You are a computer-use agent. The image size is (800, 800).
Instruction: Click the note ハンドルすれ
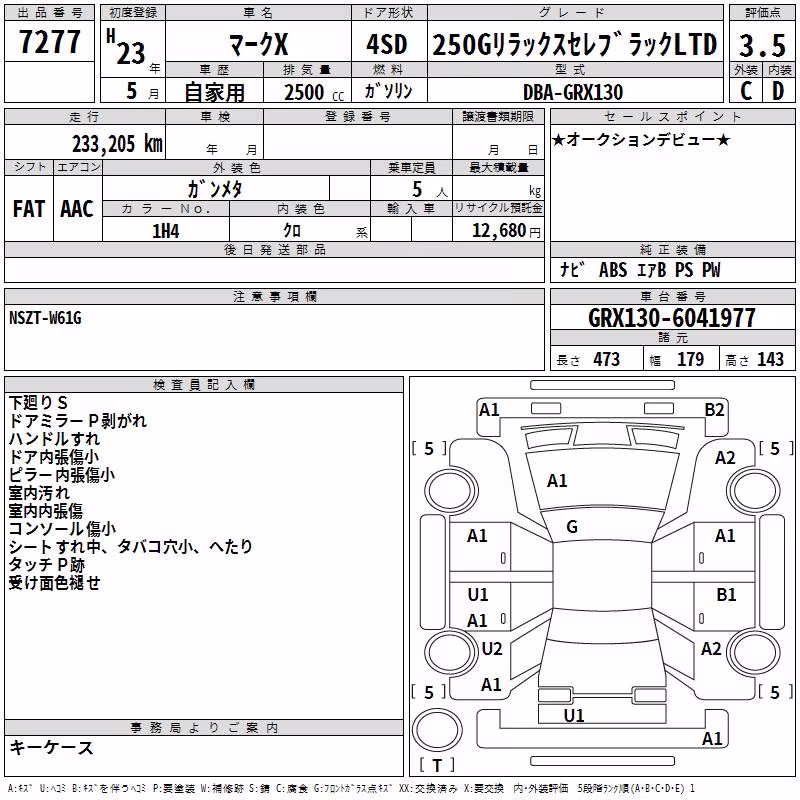[54, 439]
